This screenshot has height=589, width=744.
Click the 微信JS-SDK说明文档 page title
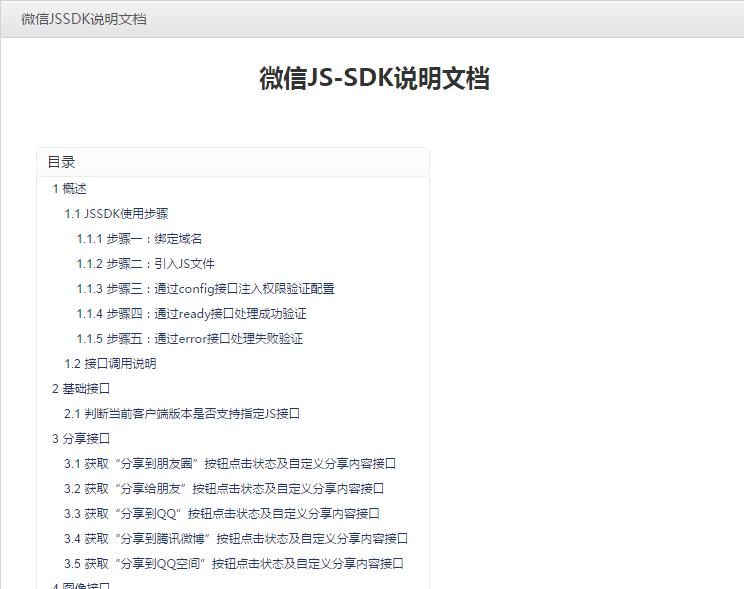click(374, 78)
